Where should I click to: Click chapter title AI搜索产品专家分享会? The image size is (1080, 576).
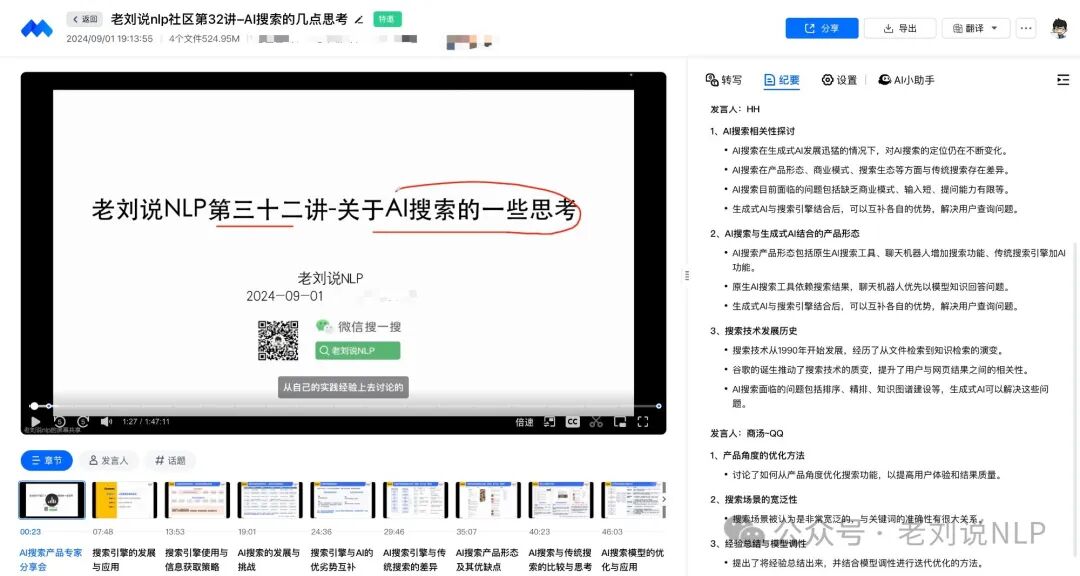click(51, 559)
